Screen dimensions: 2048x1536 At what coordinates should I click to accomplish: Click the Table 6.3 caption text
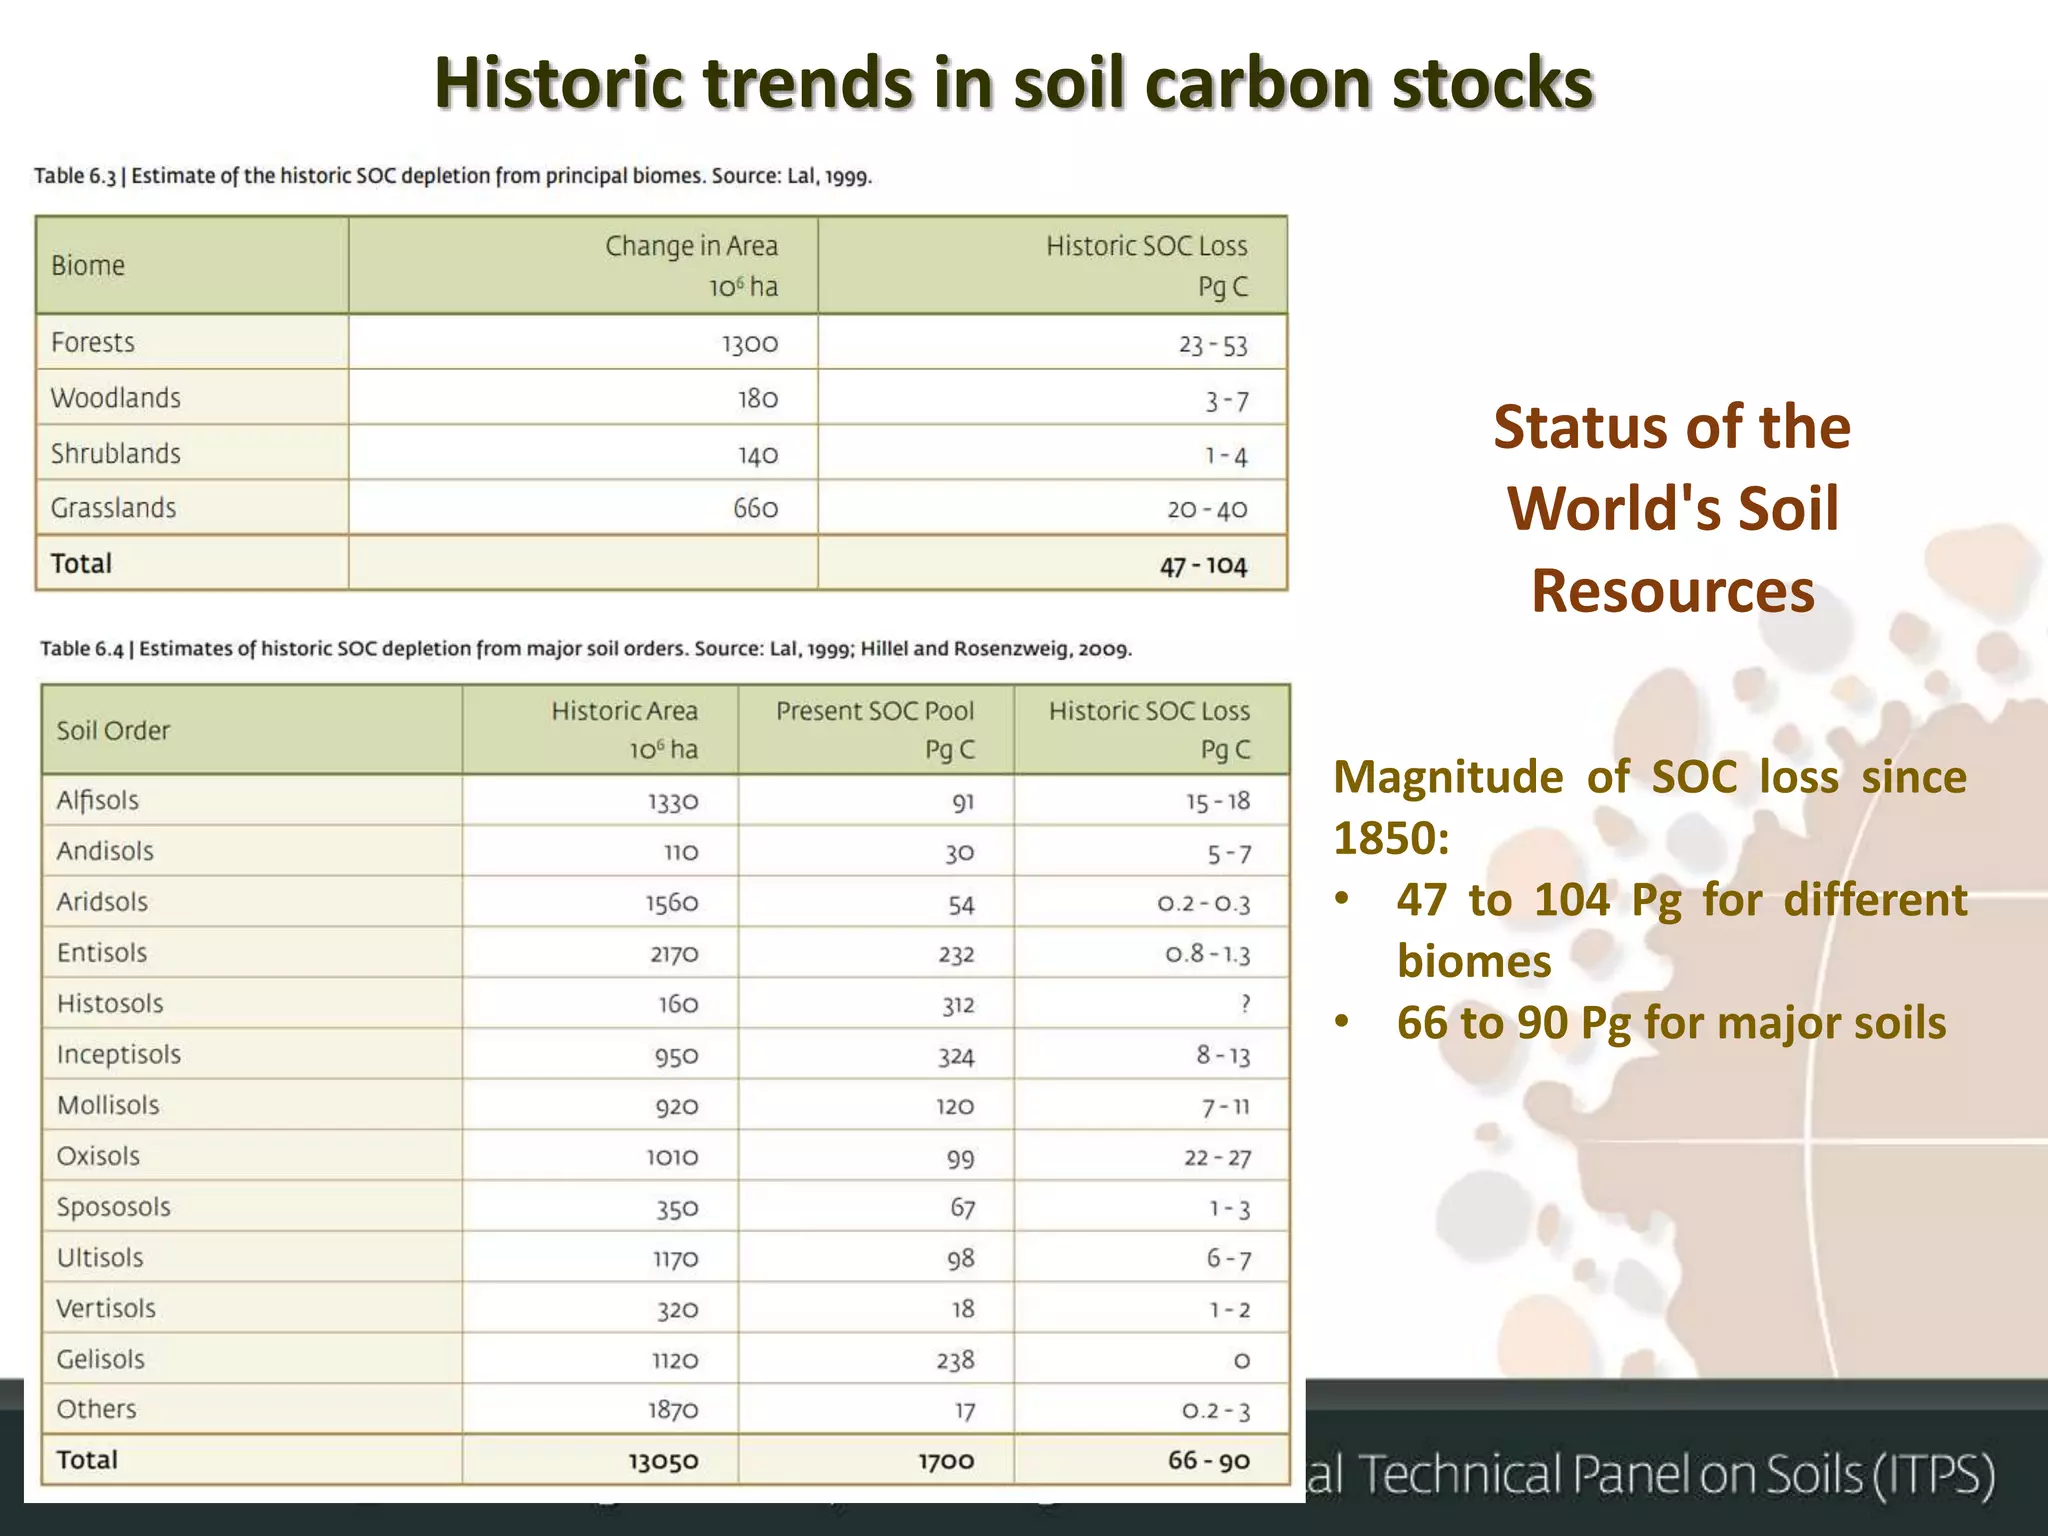pyautogui.click(x=453, y=176)
